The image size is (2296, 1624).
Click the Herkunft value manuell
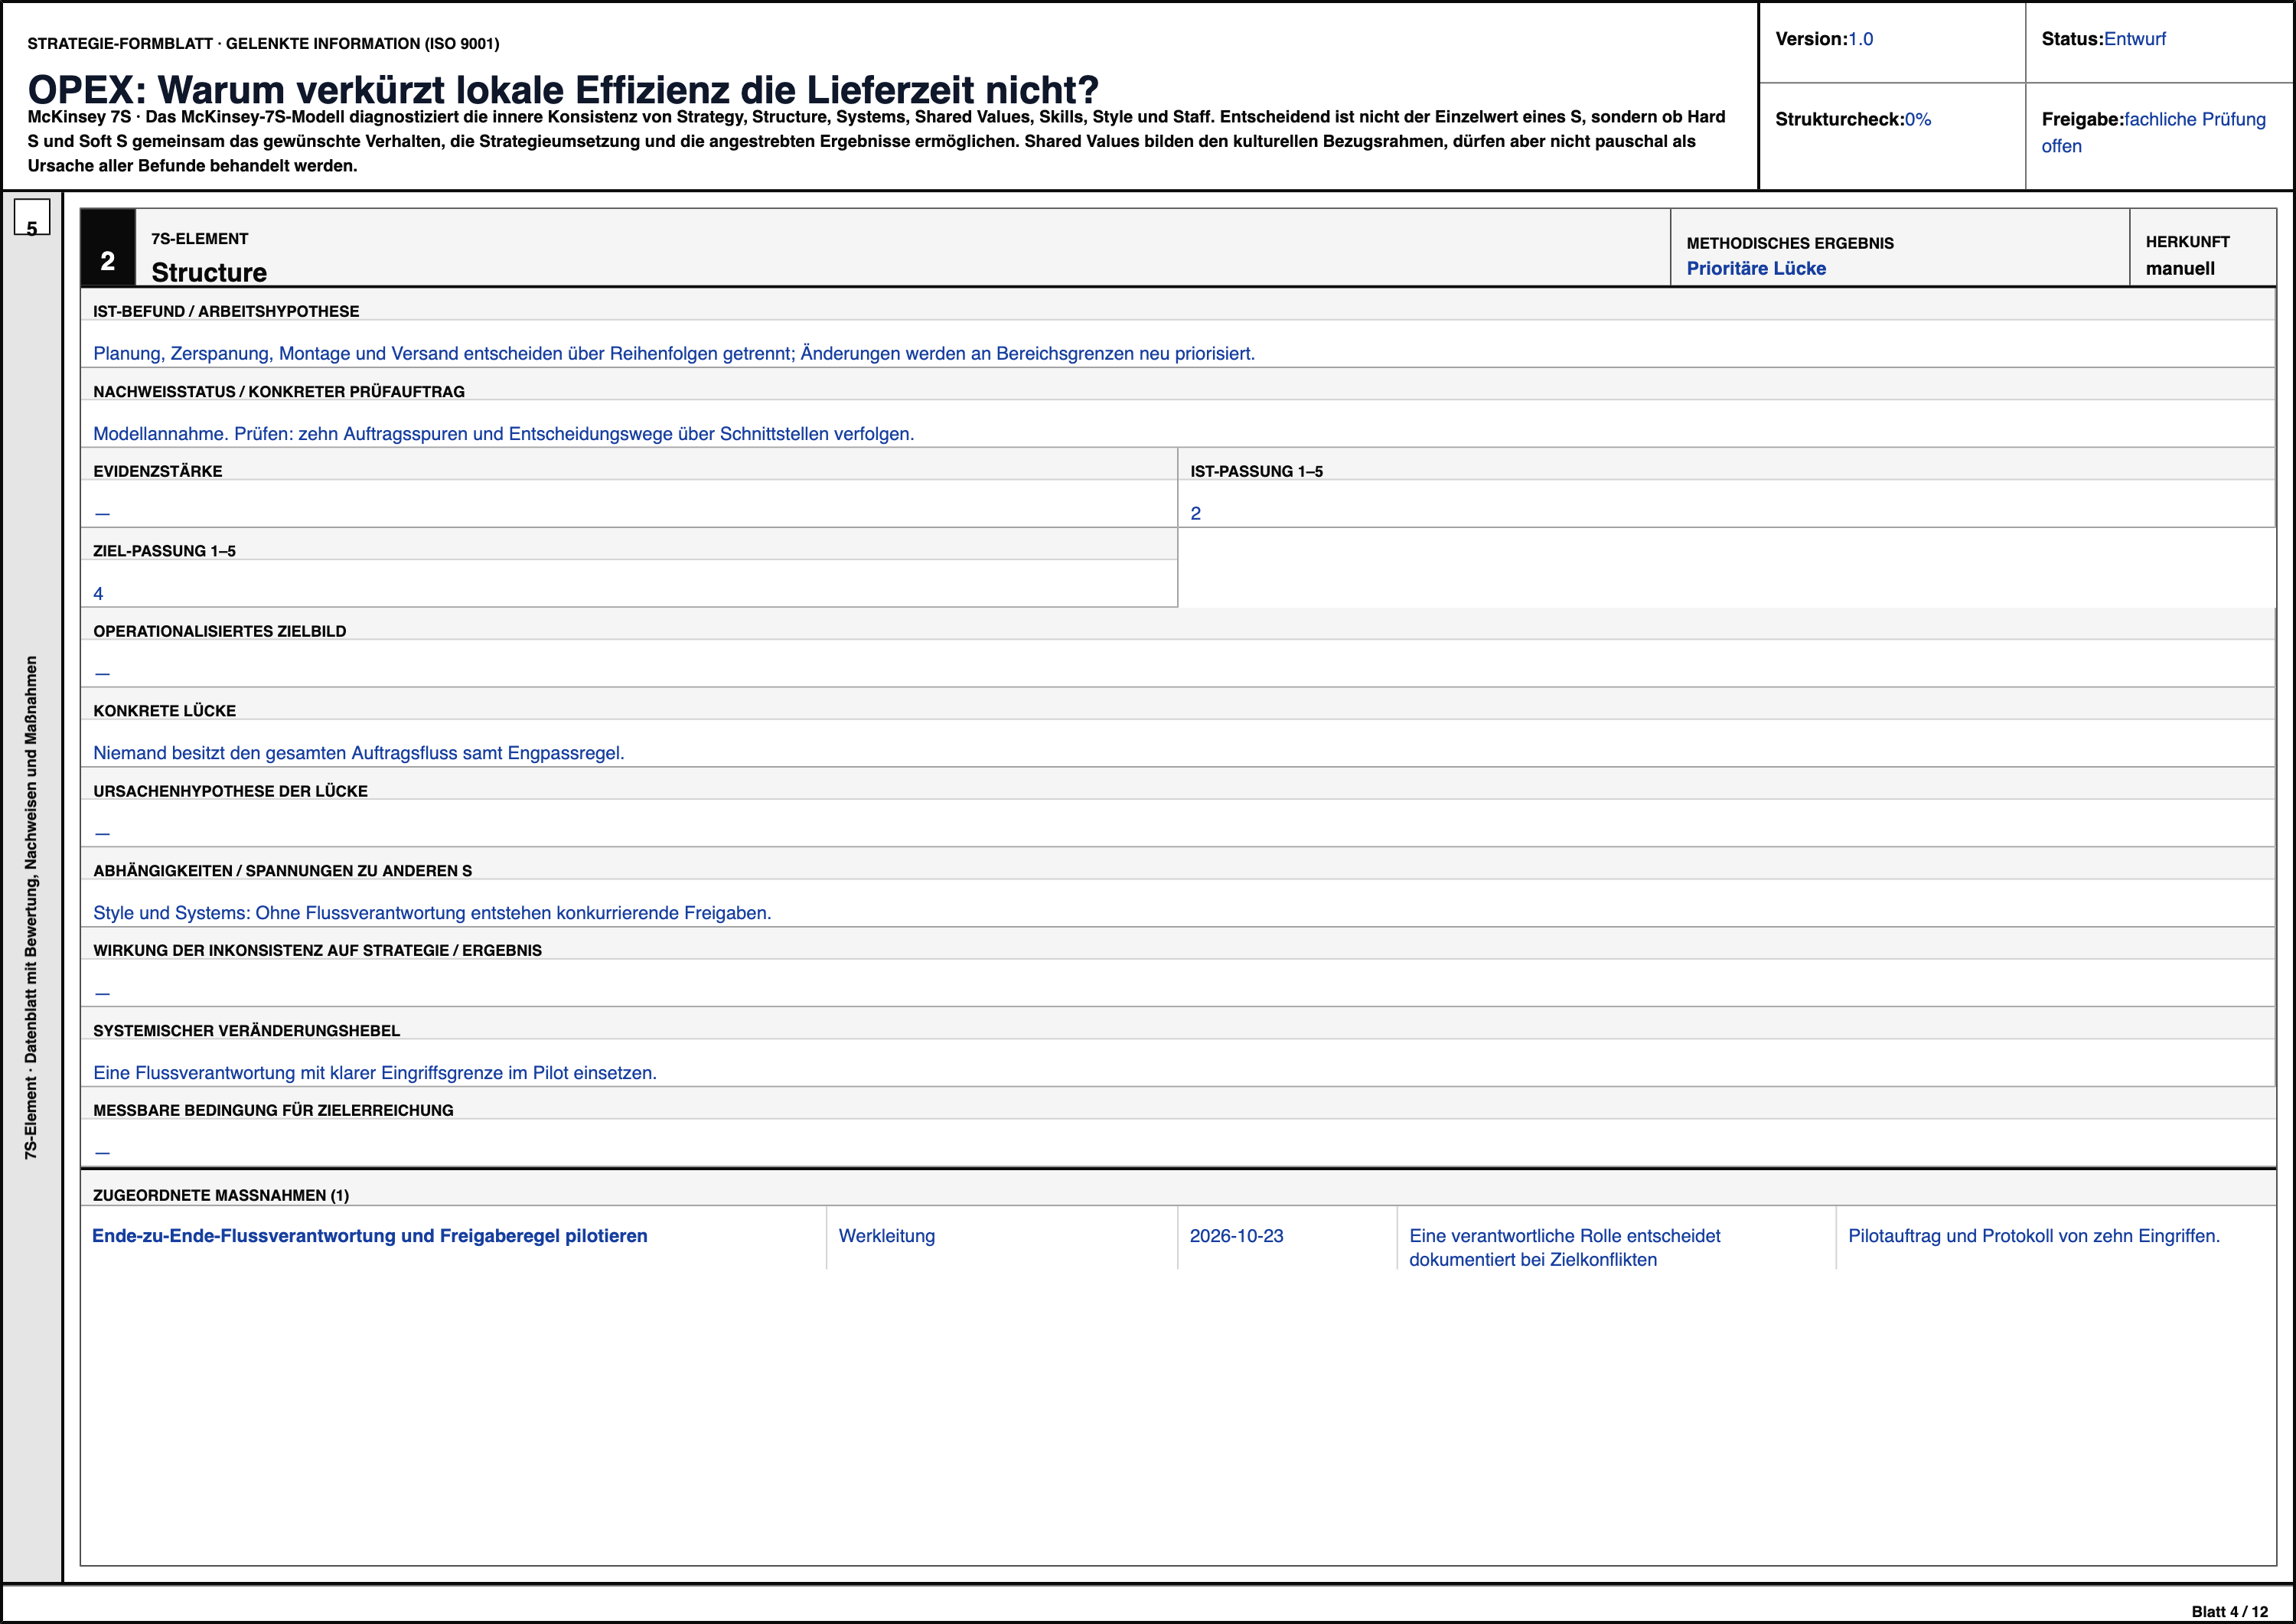pos(2180,268)
